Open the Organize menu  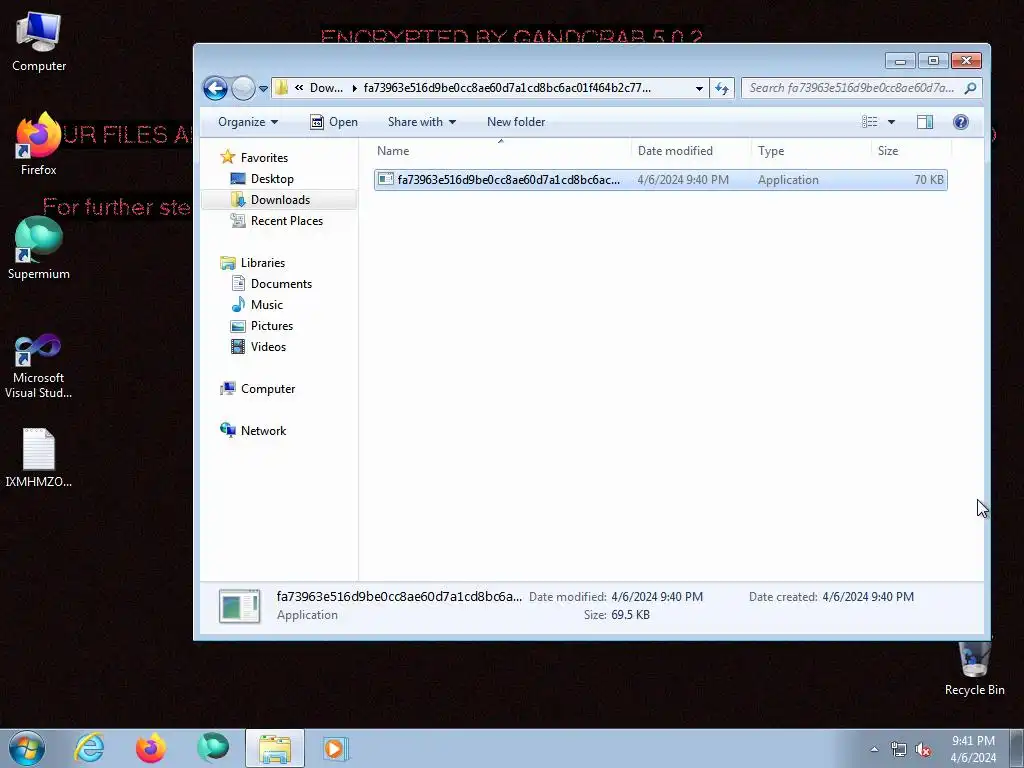(x=248, y=122)
